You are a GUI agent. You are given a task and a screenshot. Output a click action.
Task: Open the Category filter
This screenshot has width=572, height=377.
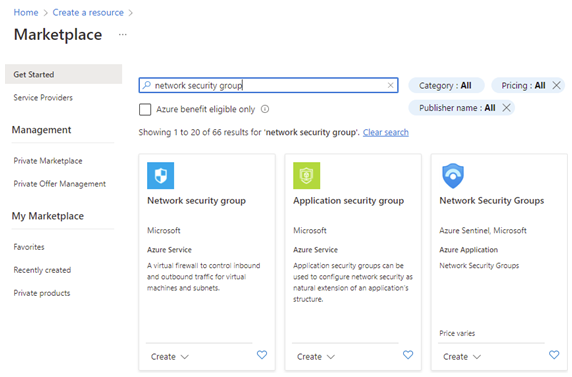click(x=446, y=85)
